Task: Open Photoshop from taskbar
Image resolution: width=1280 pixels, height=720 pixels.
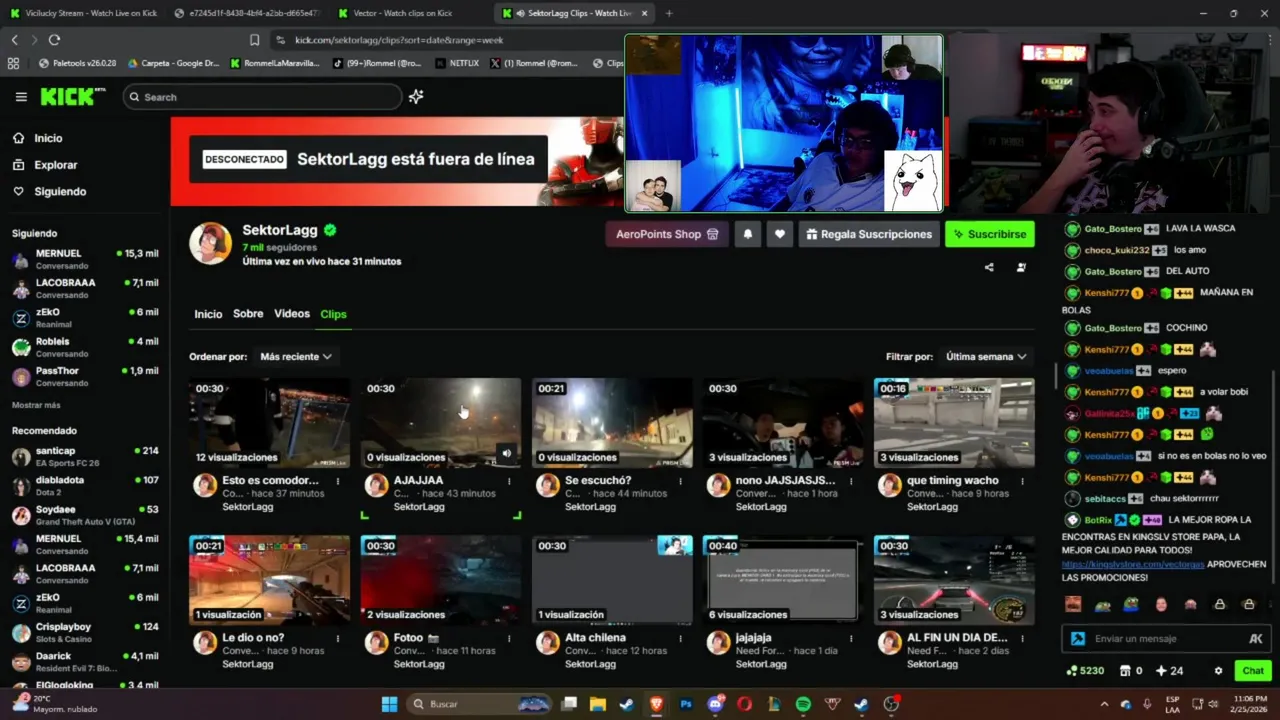Action: [686, 704]
